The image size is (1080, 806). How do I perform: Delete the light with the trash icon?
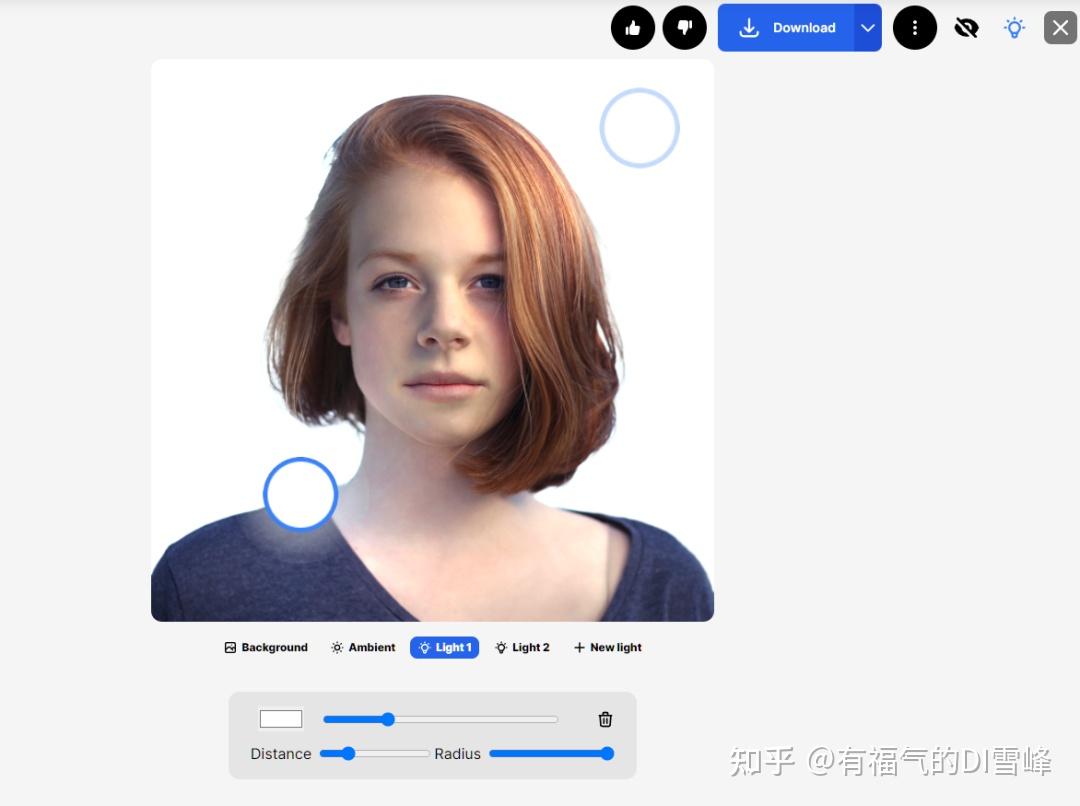point(605,719)
